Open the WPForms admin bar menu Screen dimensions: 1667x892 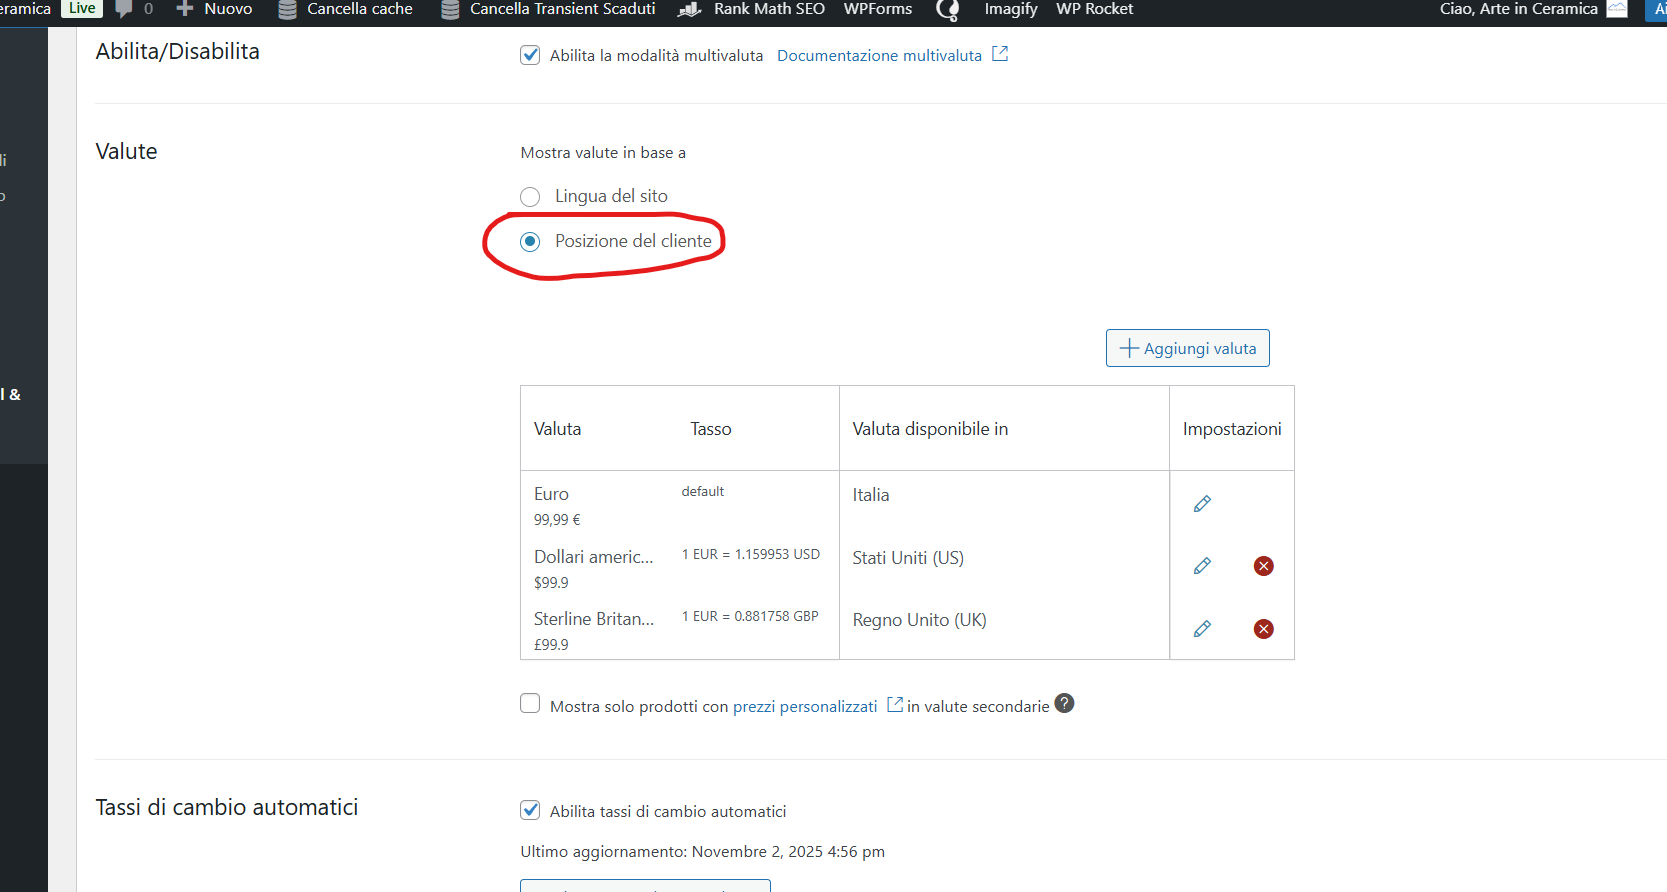pyautogui.click(x=878, y=9)
